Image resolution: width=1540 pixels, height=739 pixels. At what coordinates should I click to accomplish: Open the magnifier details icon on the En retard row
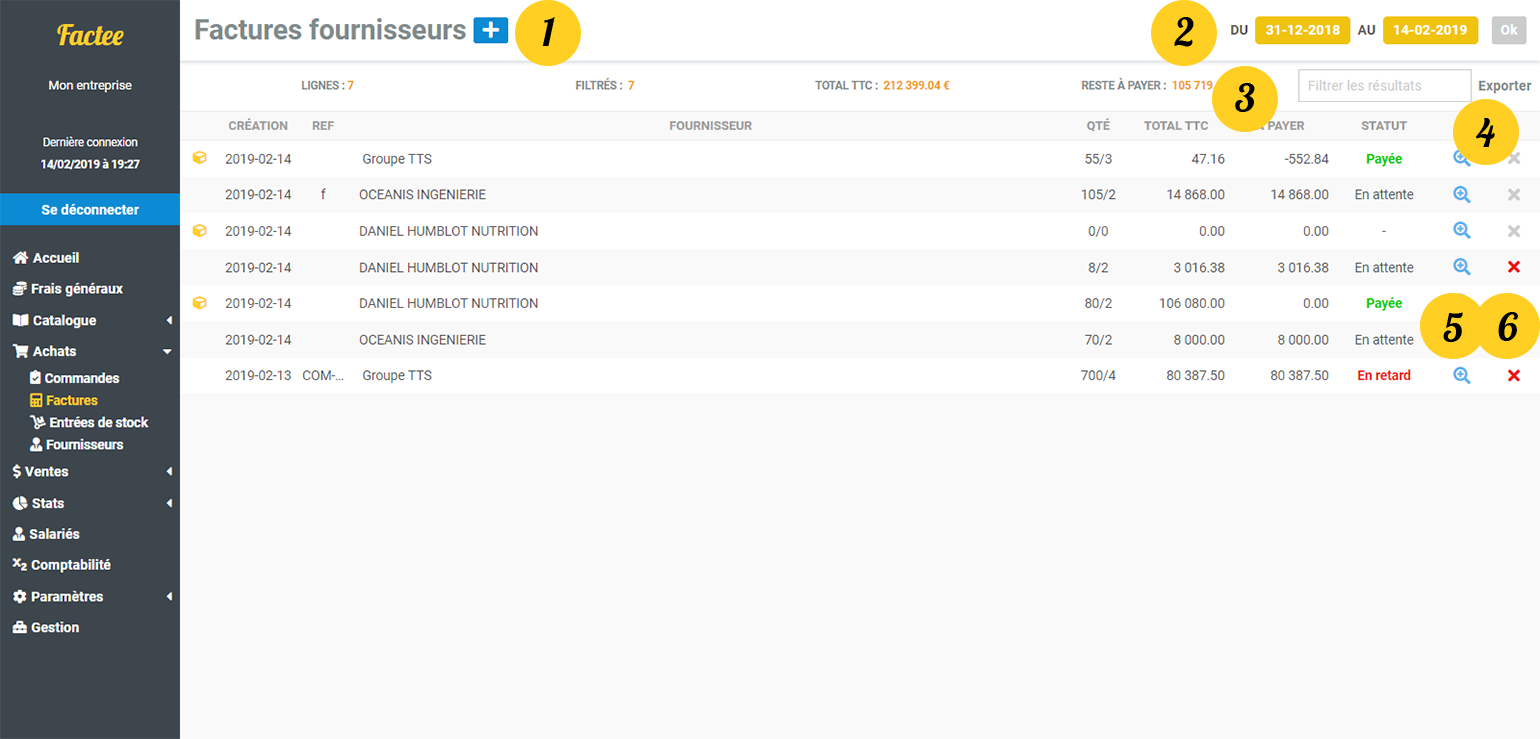pos(1462,375)
